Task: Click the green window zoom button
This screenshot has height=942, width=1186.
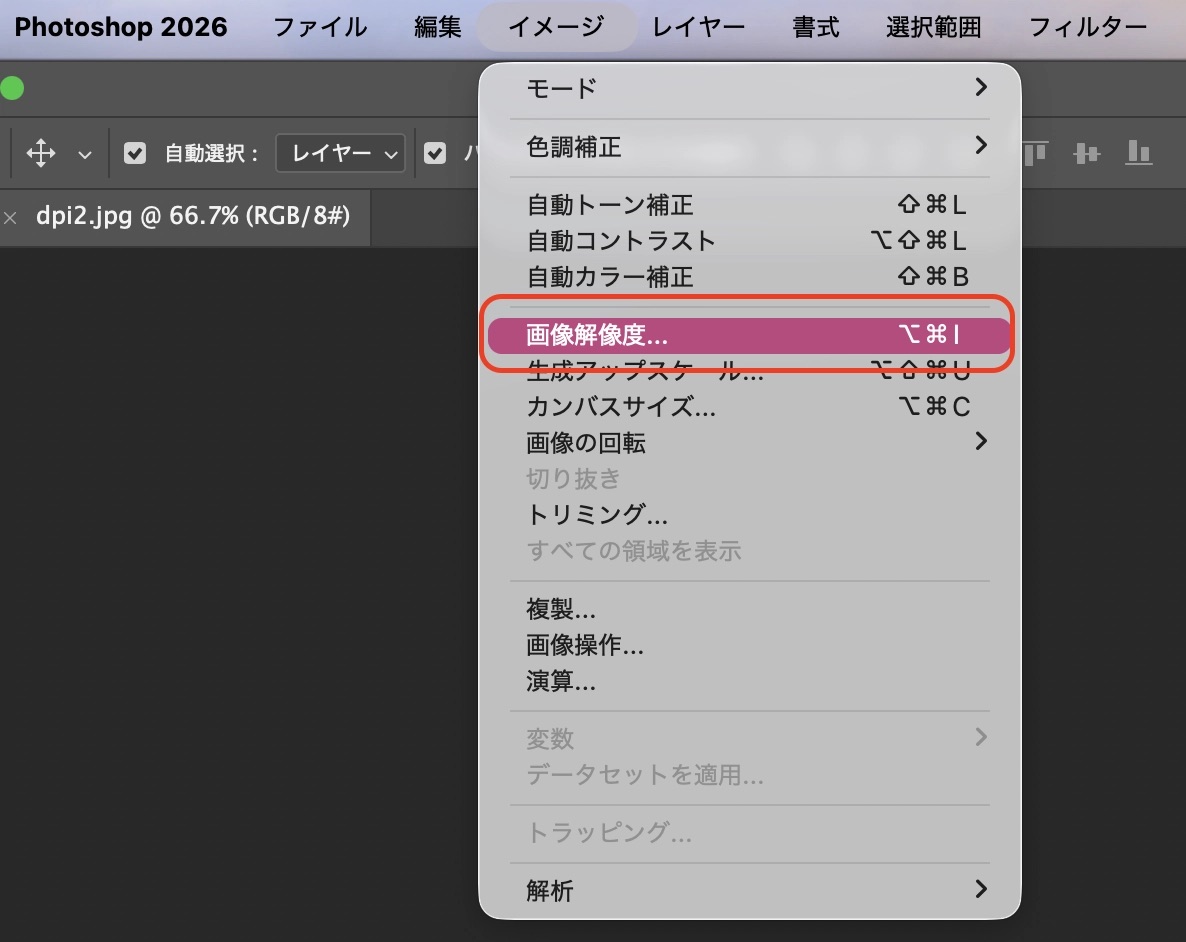Action: 12,89
